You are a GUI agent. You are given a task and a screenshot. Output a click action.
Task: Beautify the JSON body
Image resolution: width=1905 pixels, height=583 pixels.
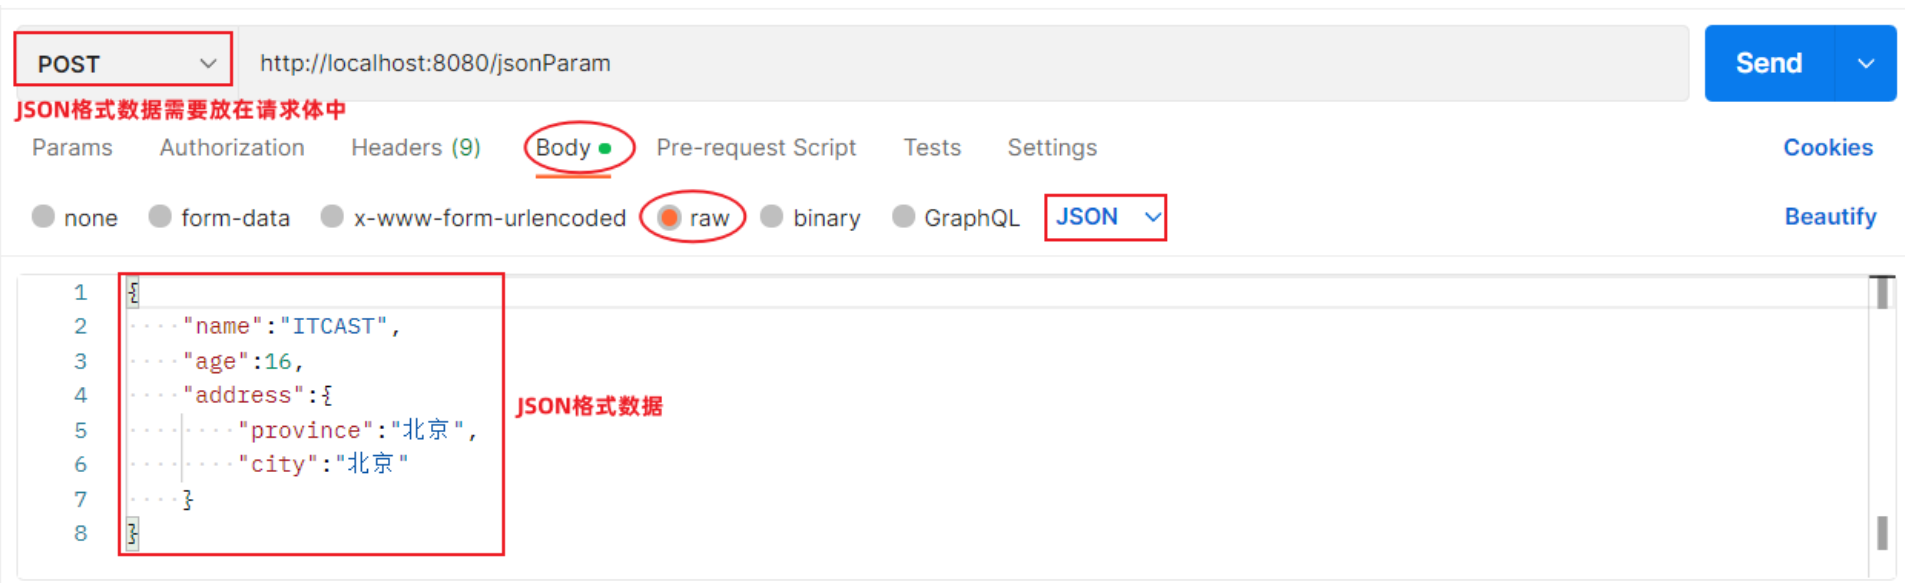[1830, 216]
